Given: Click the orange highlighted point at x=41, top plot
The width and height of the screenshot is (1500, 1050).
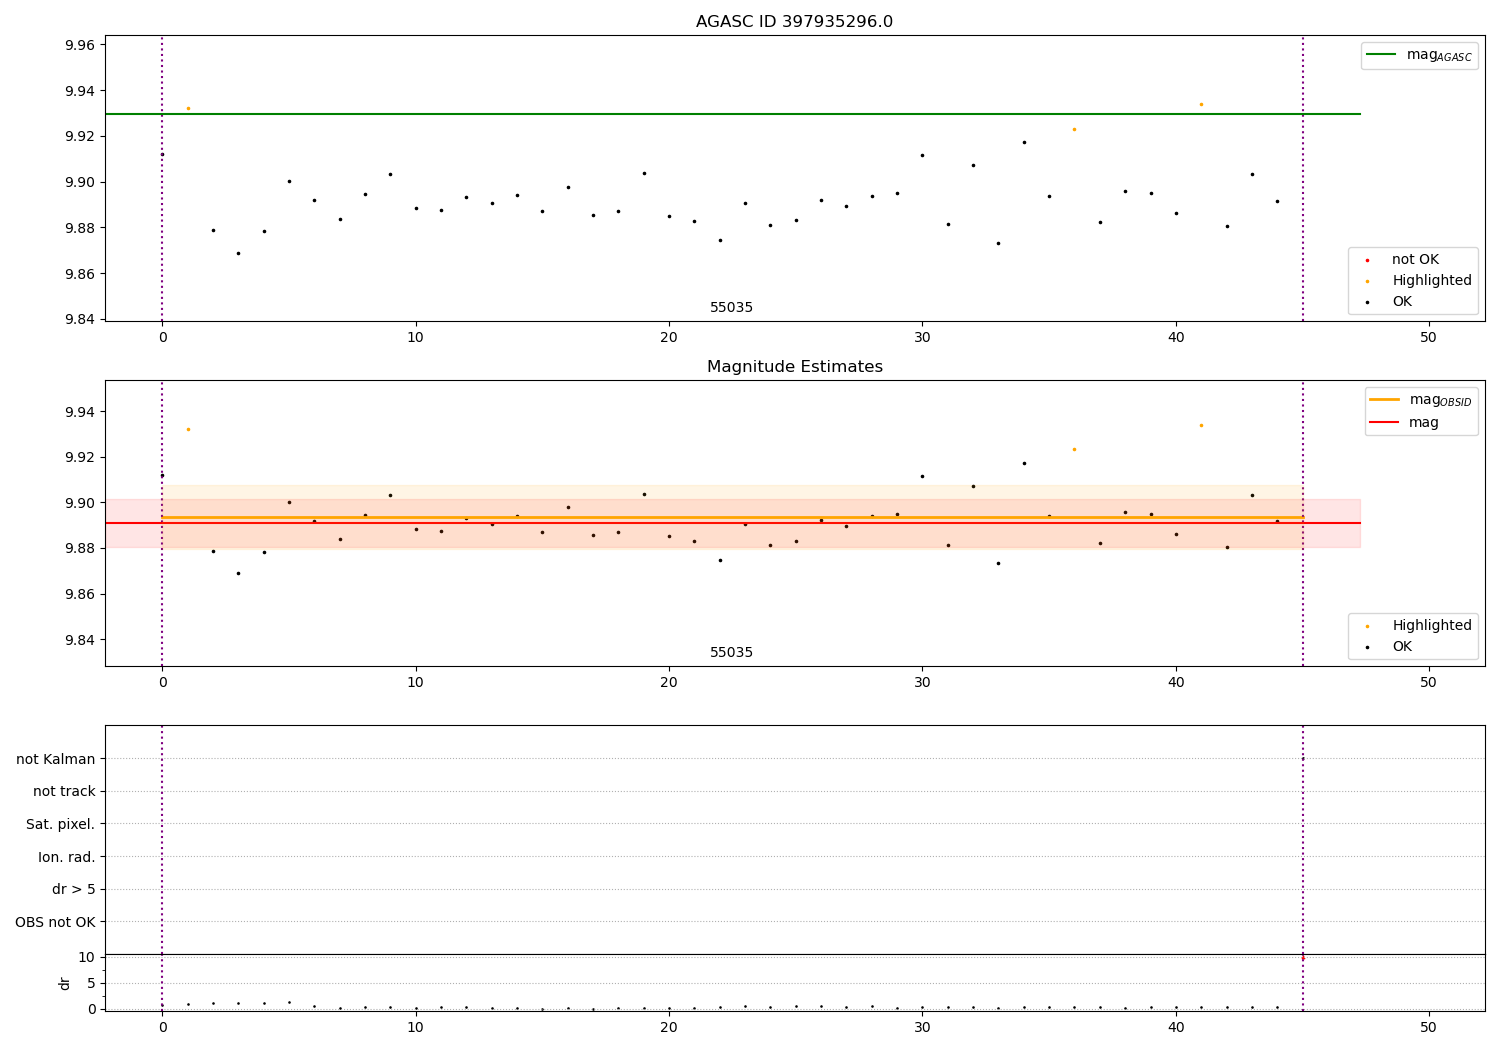Looking at the screenshot, I should tap(1201, 104).
